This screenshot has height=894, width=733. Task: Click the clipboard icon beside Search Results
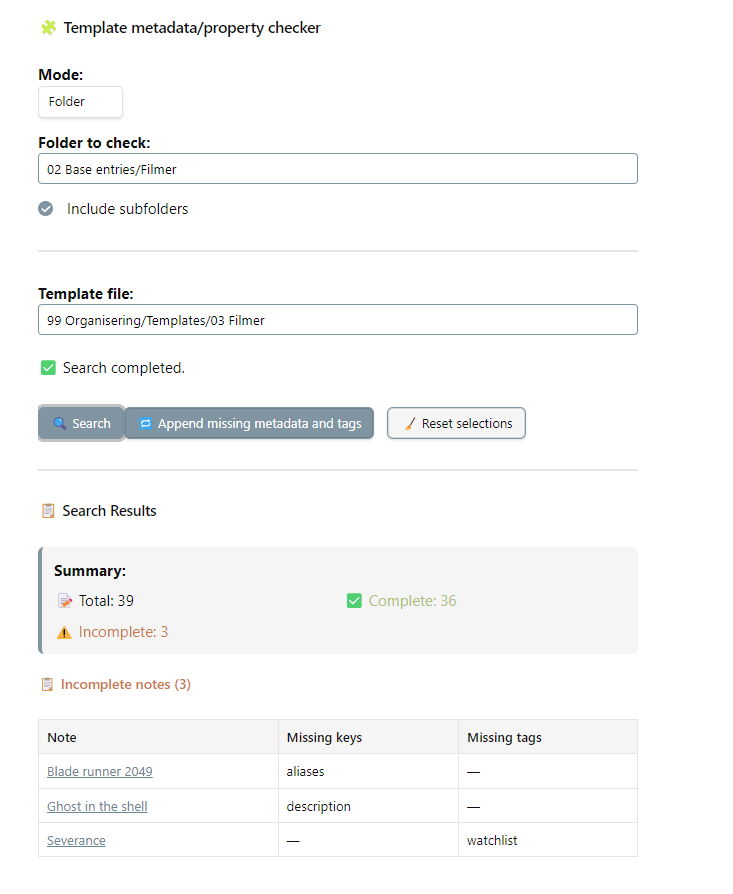click(48, 510)
